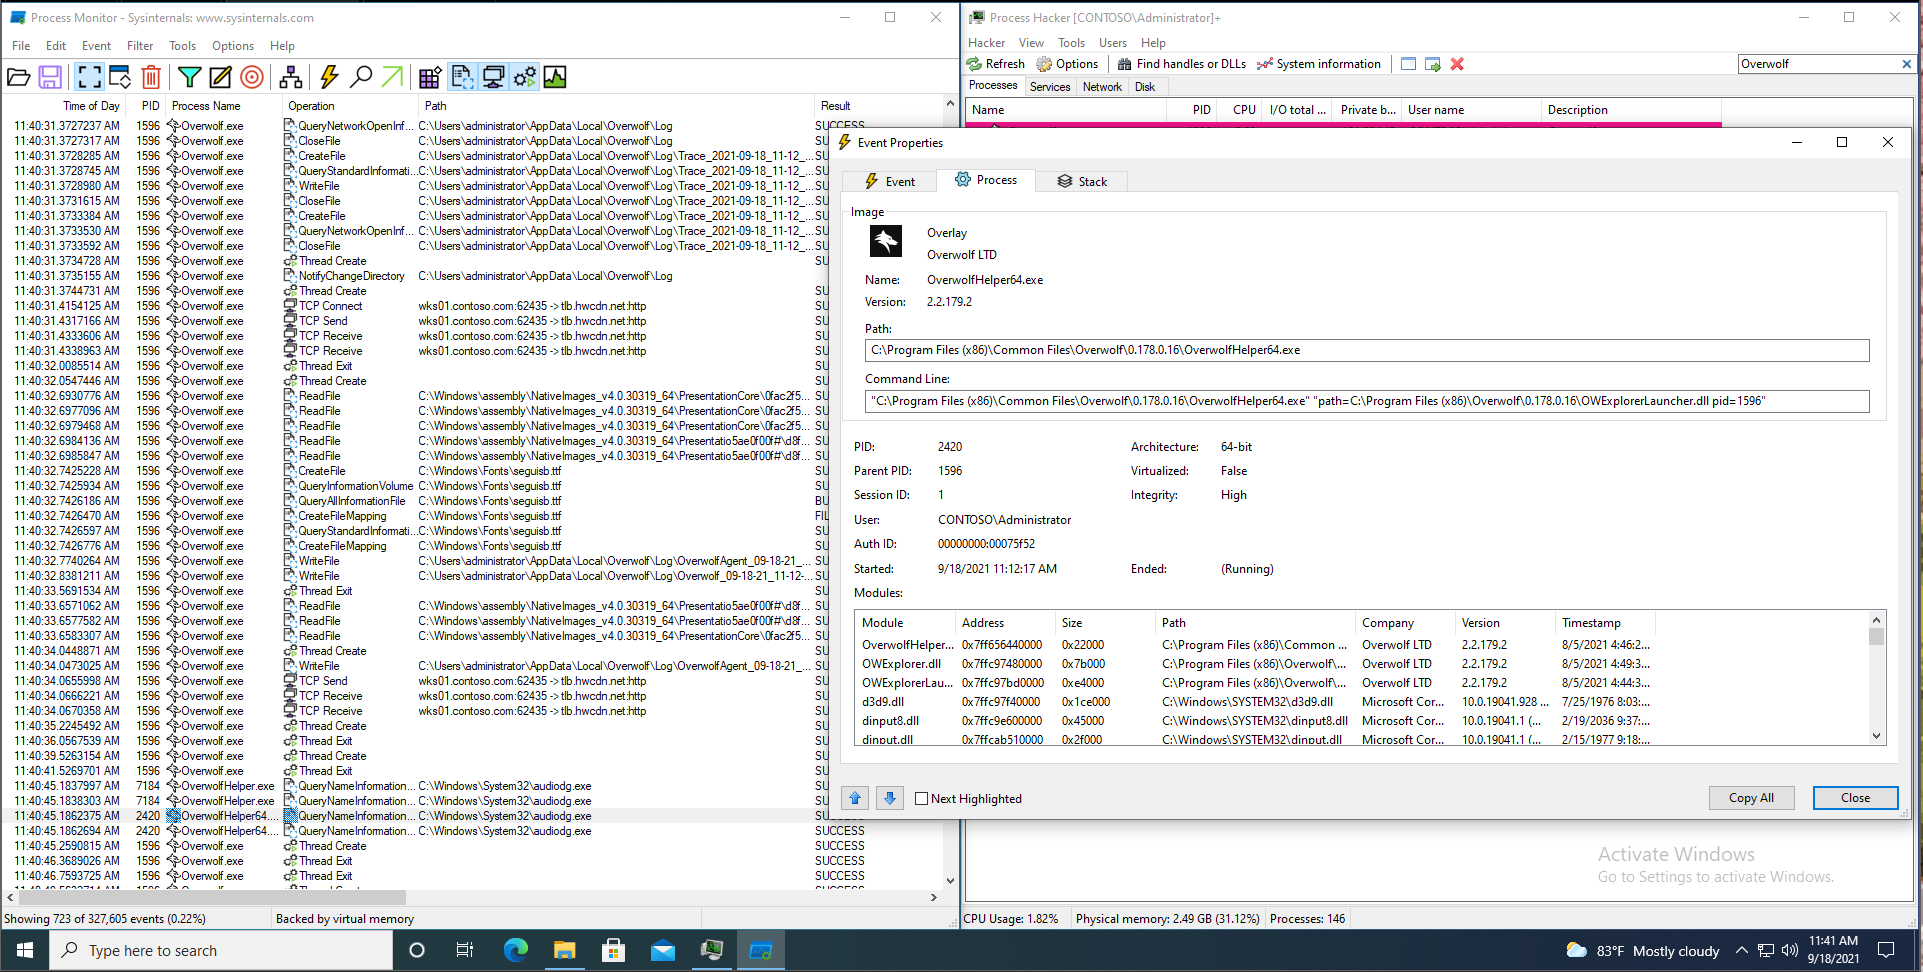Open Task View on the taskbar
The image size is (1923, 972).
pos(465,950)
